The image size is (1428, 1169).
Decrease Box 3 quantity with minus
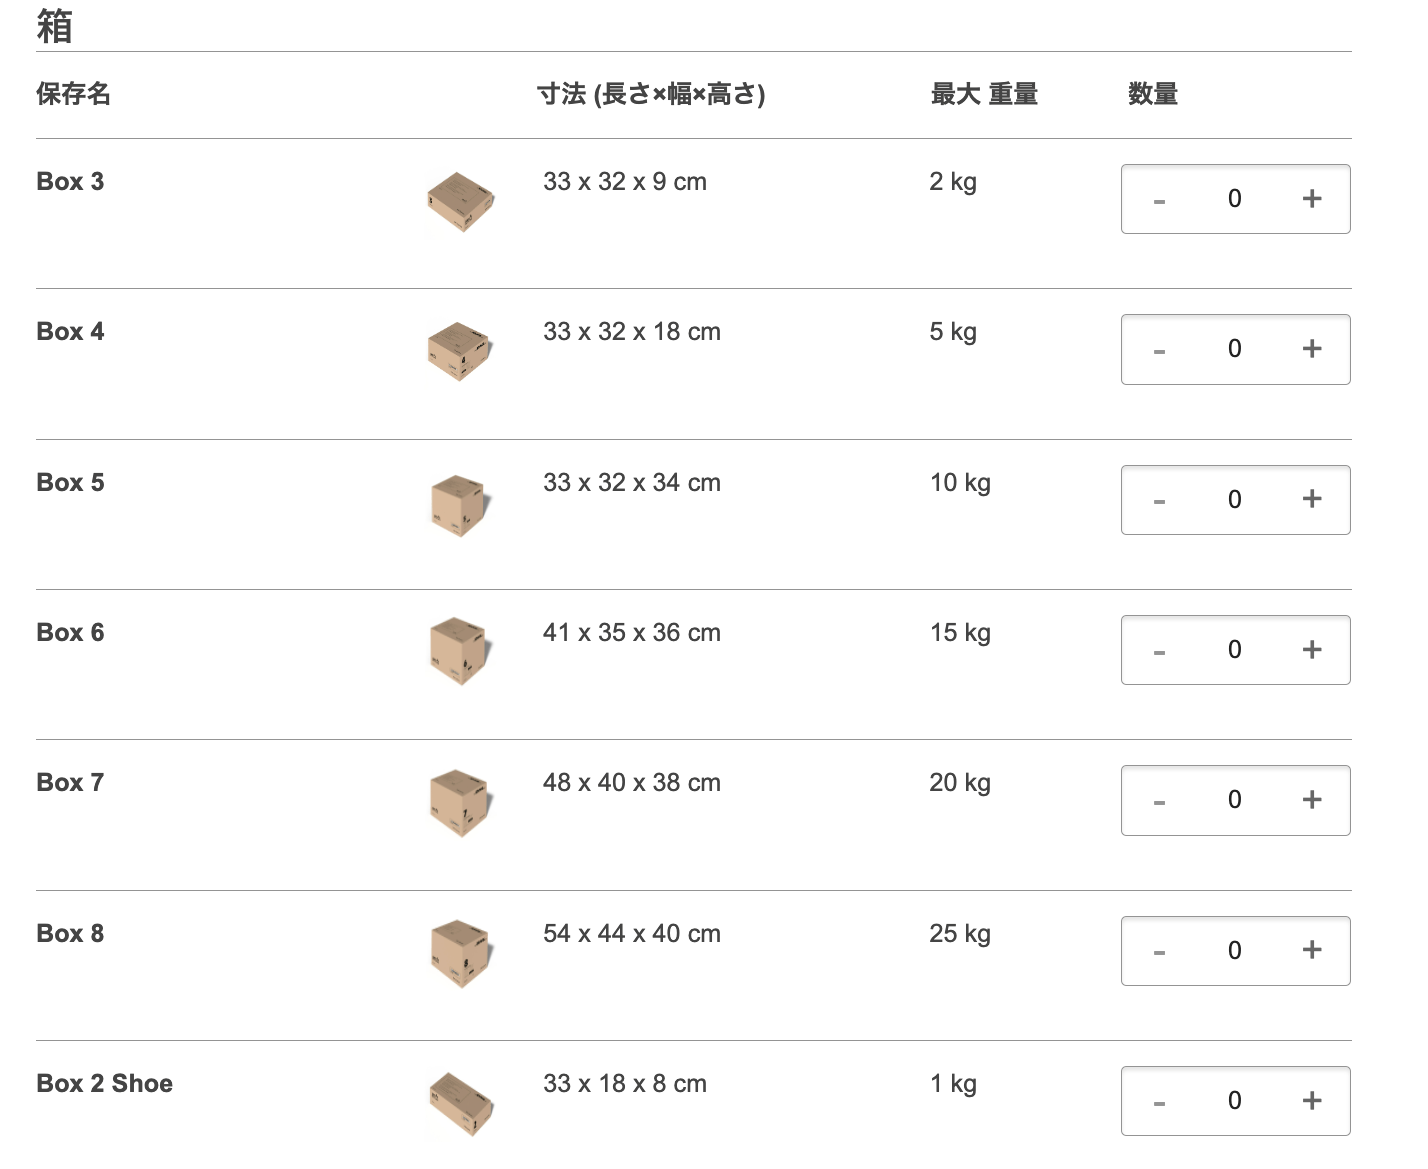point(1159,200)
